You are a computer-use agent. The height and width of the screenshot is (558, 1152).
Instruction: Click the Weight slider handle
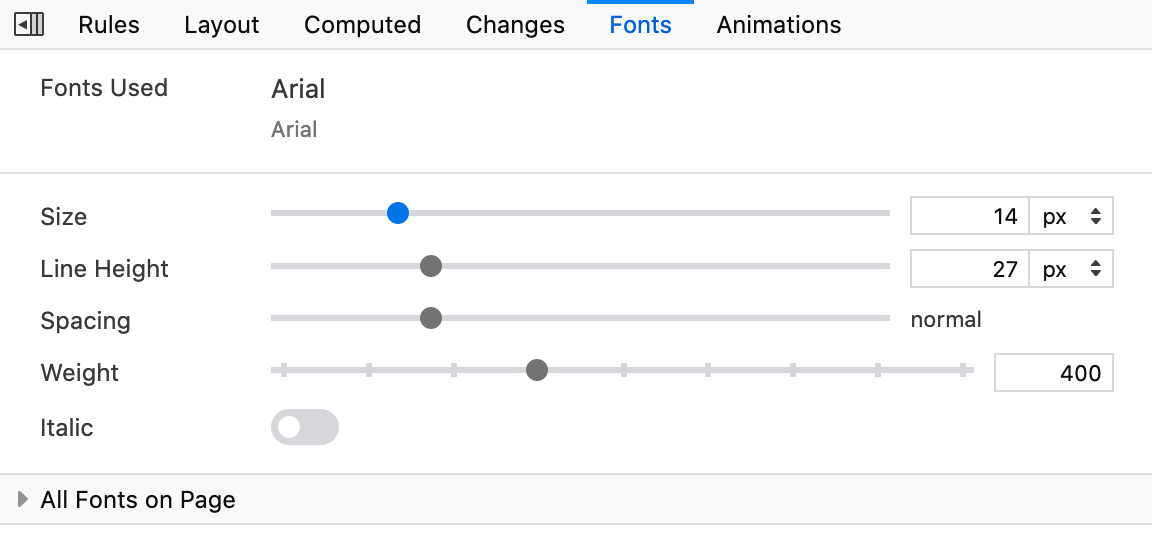tap(537, 371)
